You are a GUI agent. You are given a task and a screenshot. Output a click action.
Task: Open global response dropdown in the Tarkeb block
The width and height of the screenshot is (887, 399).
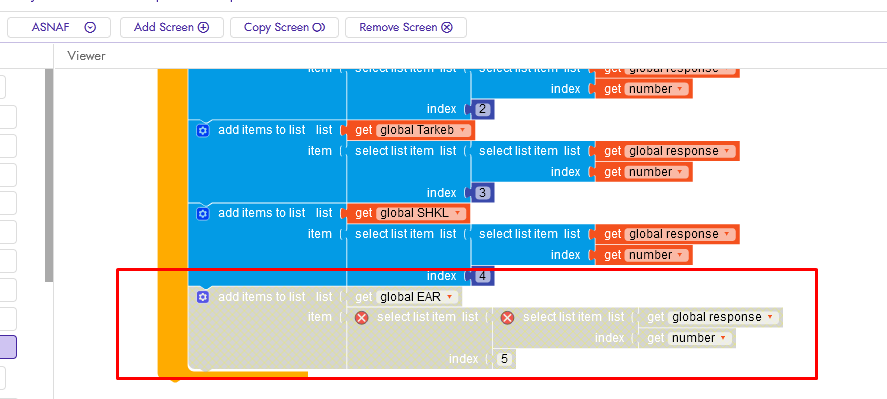[680, 151]
